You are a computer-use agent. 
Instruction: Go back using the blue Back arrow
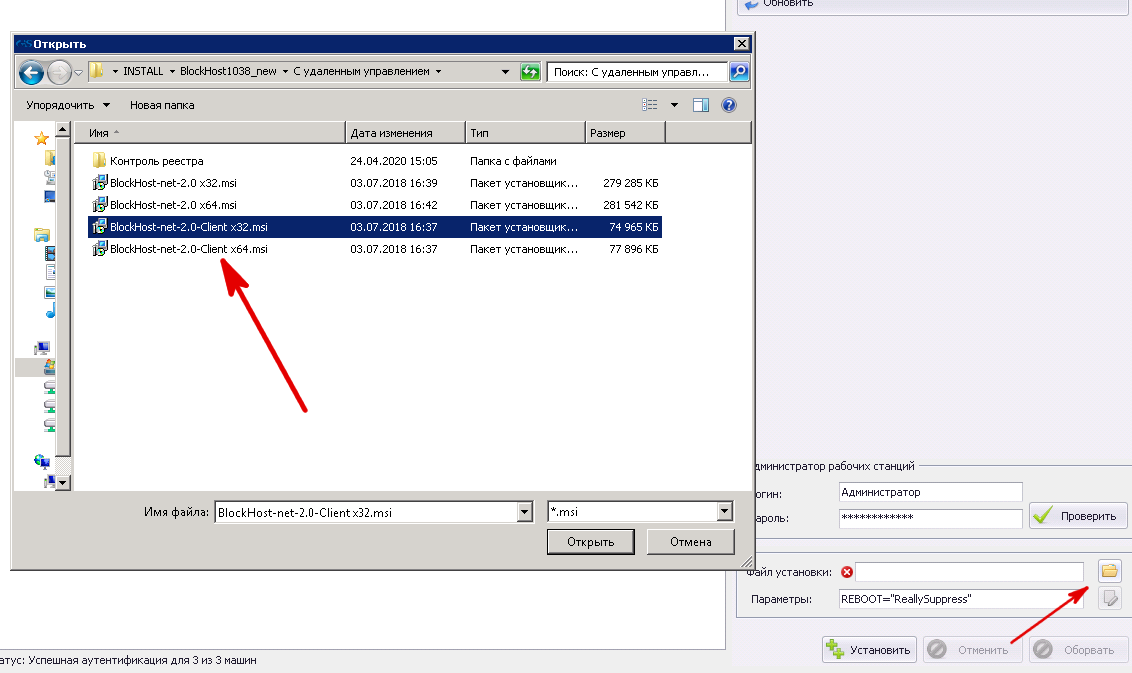(31, 72)
